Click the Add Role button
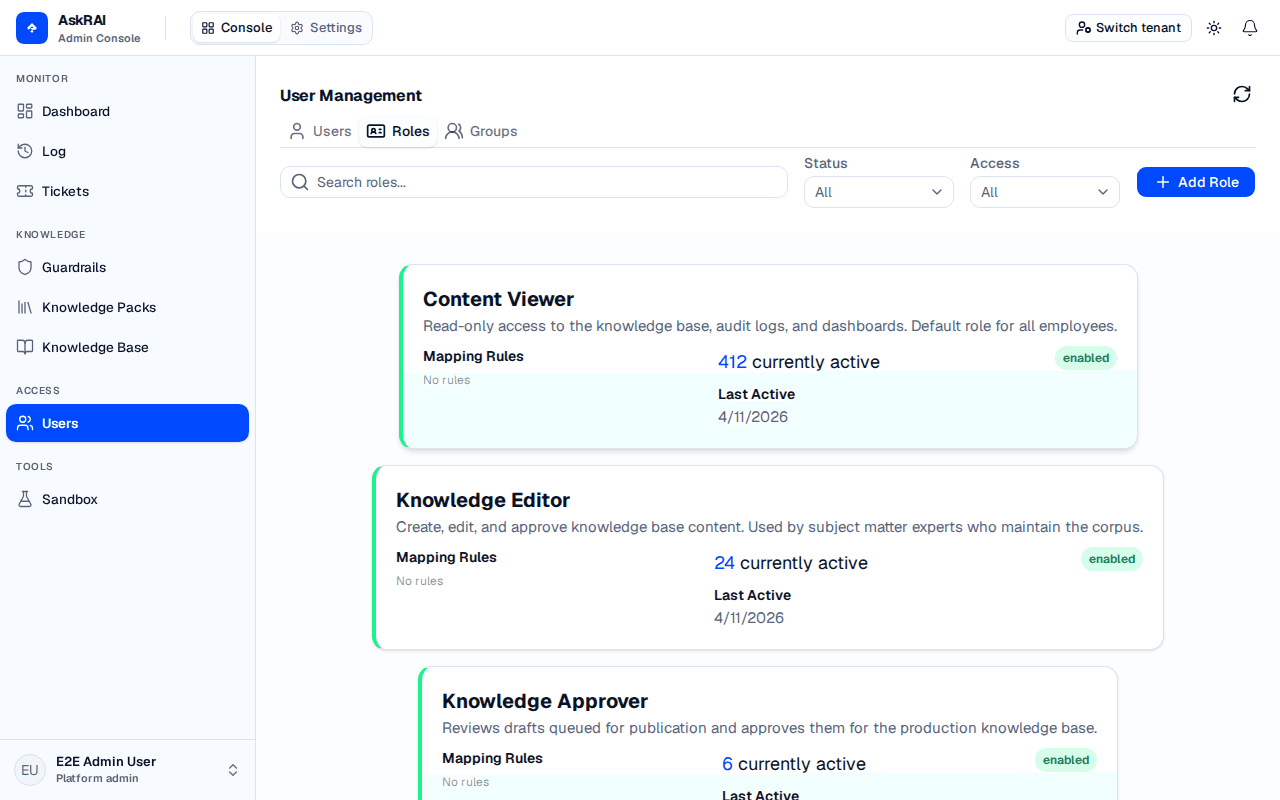The height and width of the screenshot is (800, 1280). click(1196, 182)
